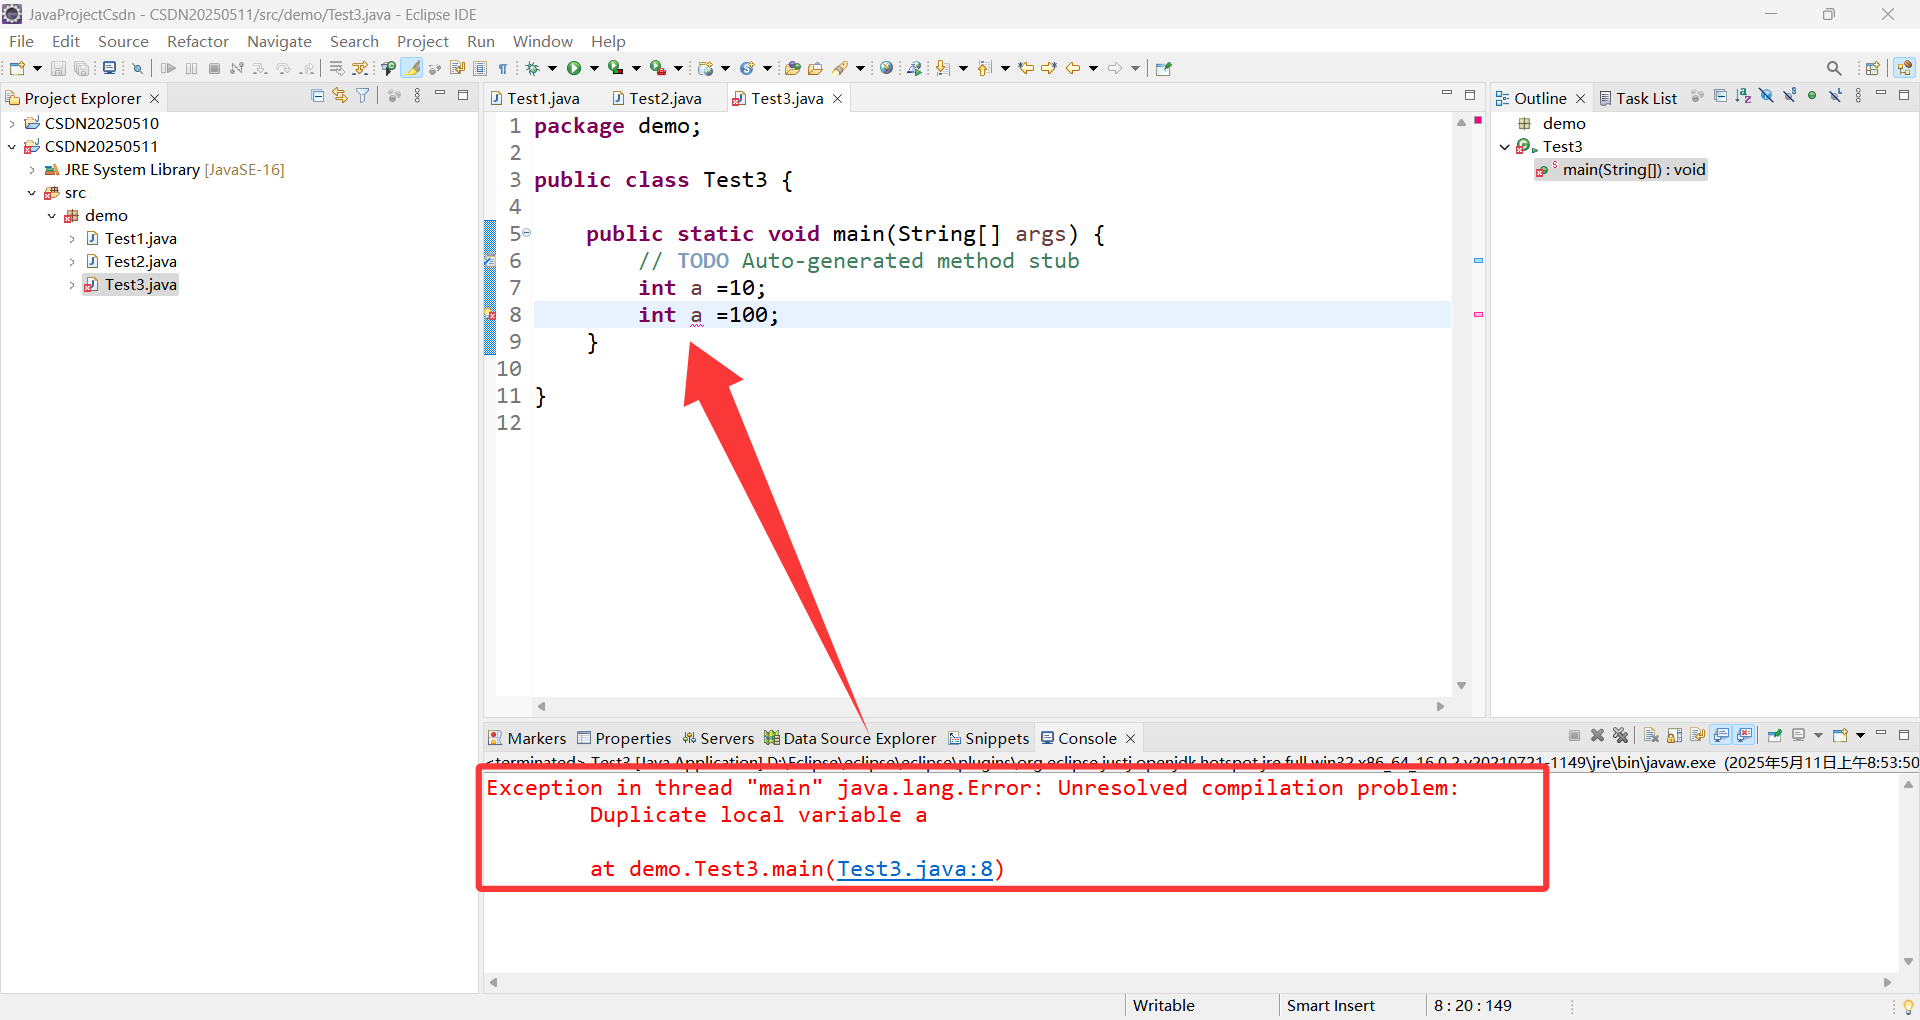Switch to Test1.java editor tab
Screen dimensions: 1920x1020
pyautogui.click(x=536, y=98)
